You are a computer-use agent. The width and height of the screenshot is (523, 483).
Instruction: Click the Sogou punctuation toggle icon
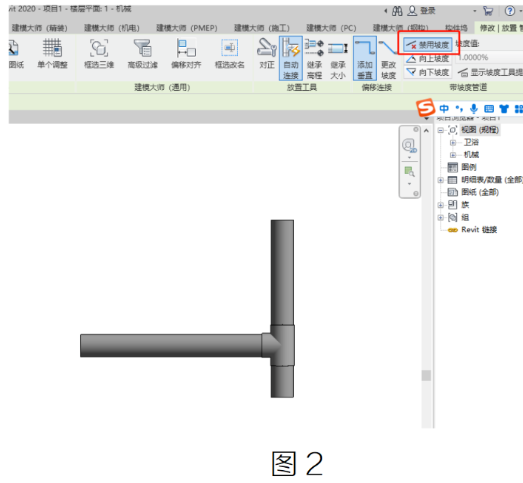point(459,109)
